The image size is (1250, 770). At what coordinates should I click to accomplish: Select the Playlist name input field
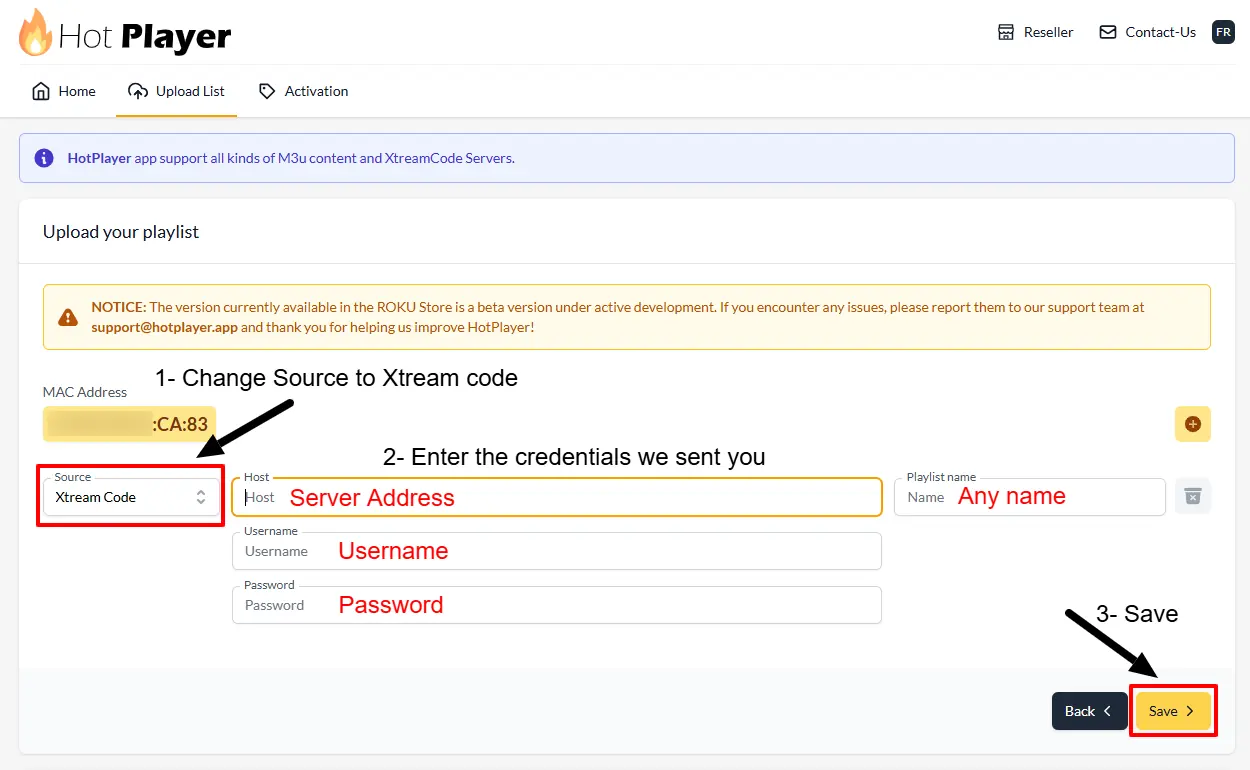[1030, 497]
